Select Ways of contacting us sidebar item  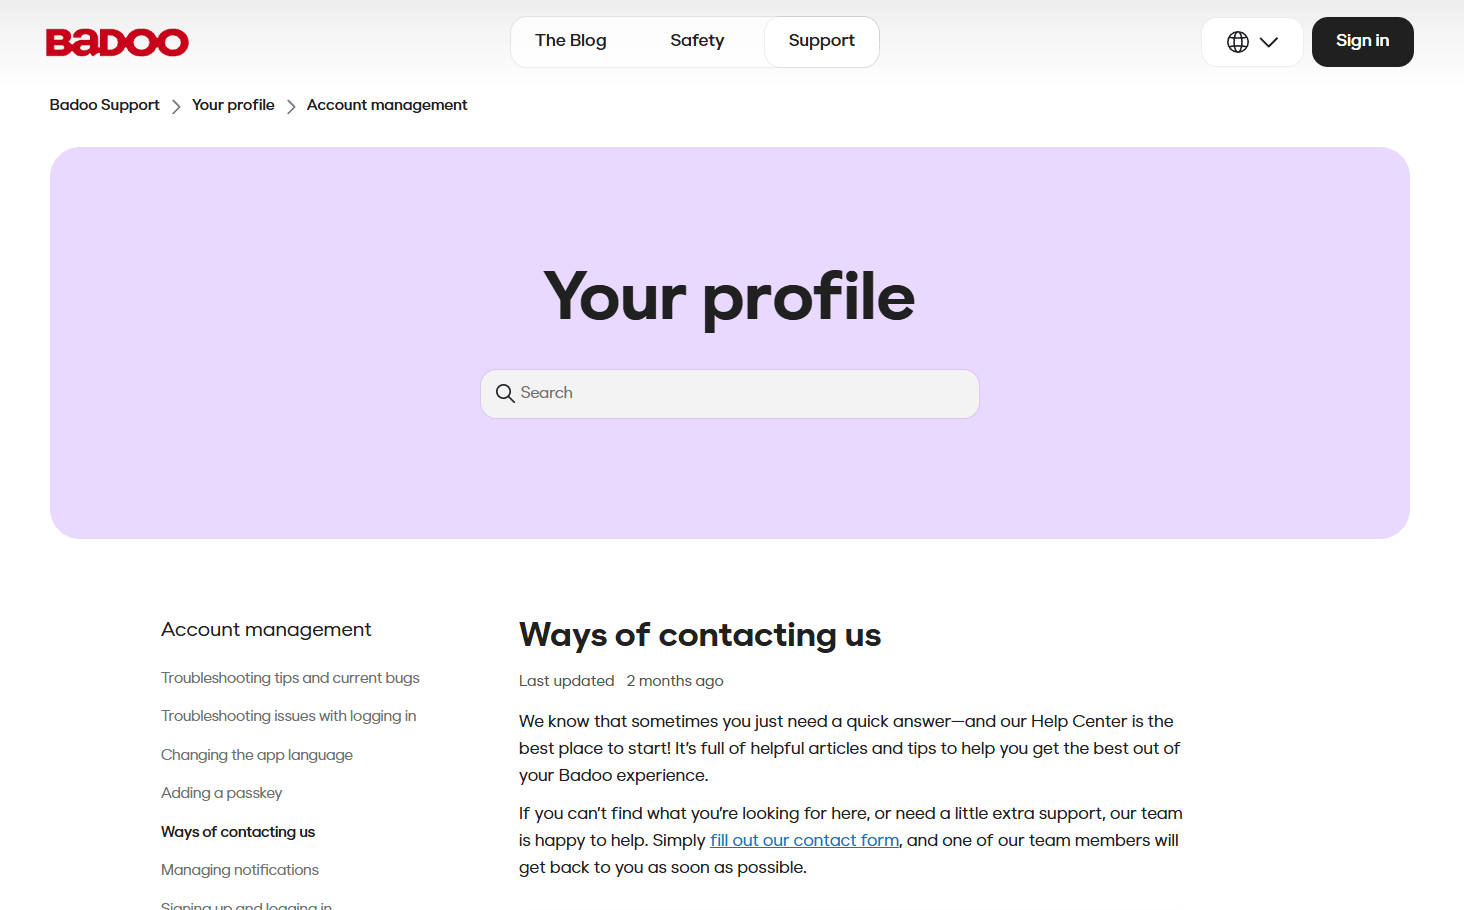tap(238, 832)
